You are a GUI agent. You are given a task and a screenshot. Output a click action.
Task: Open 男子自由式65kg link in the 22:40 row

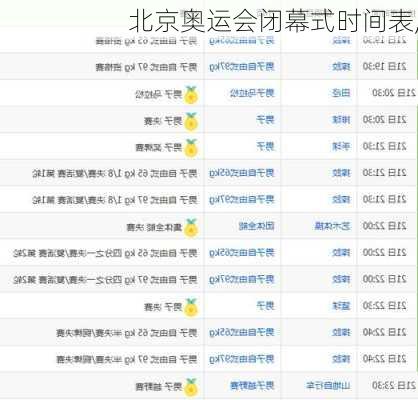(242, 332)
